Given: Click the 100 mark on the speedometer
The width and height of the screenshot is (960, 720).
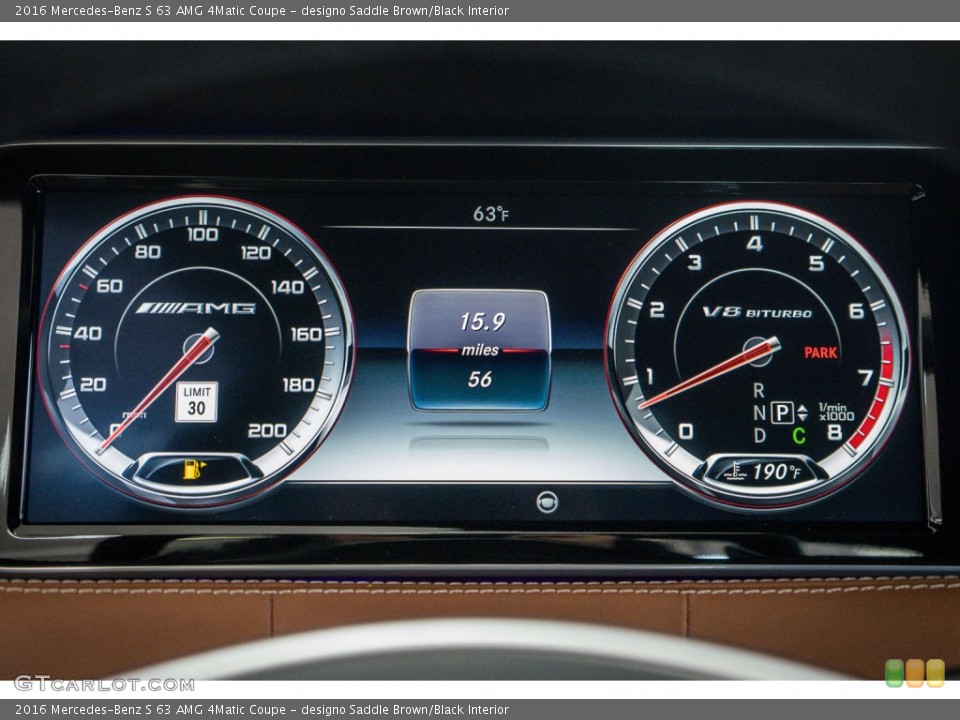Looking at the screenshot, I should pos(203,234).
